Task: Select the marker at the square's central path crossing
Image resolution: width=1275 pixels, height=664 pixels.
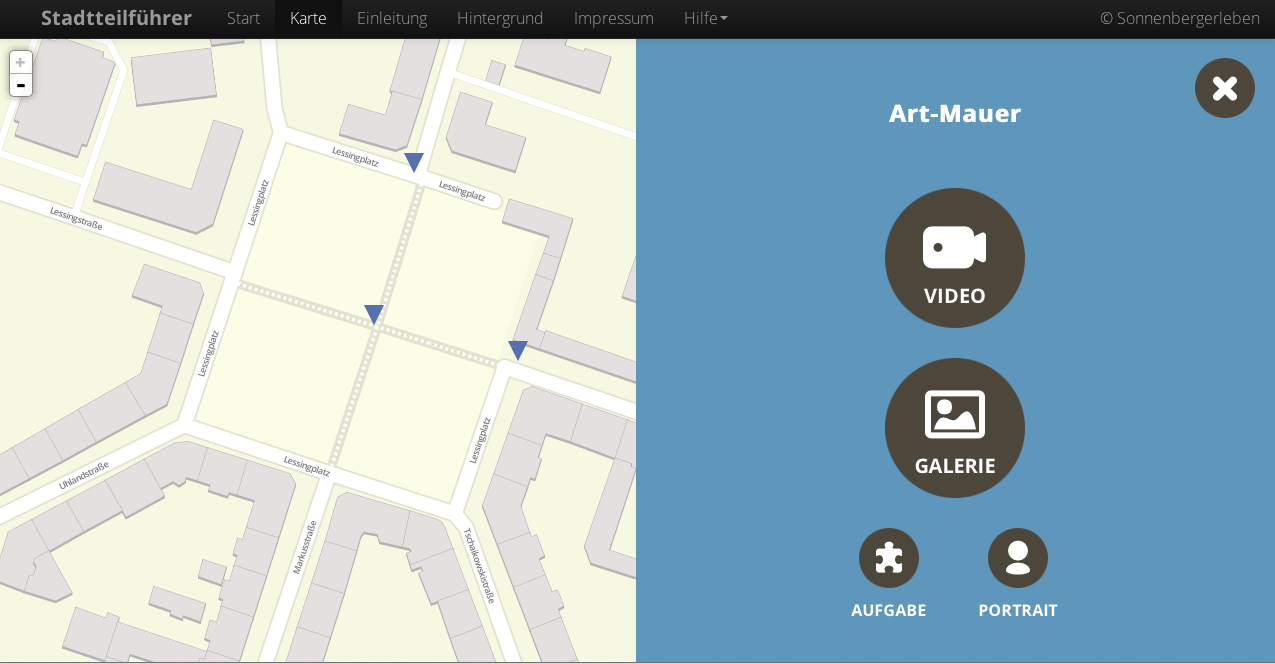Action: click(374, 314)
